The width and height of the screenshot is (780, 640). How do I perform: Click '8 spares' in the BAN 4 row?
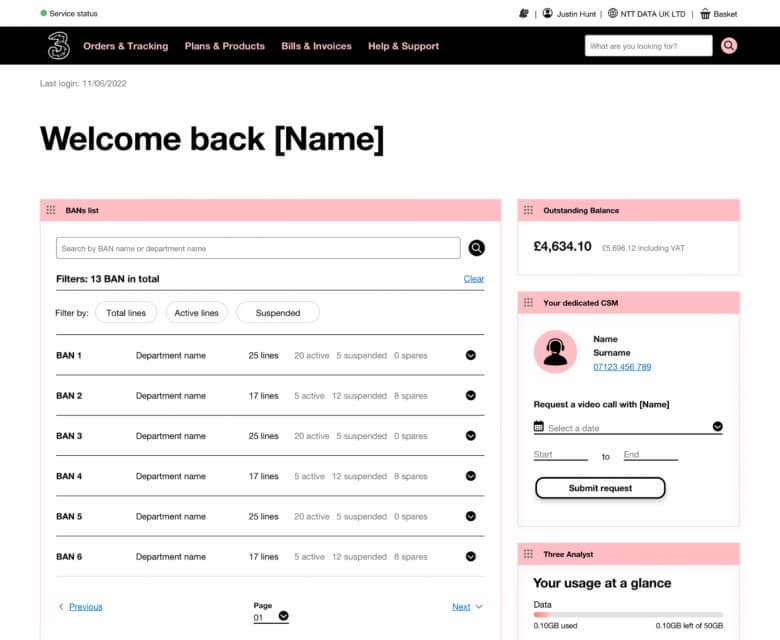point(410,476)
